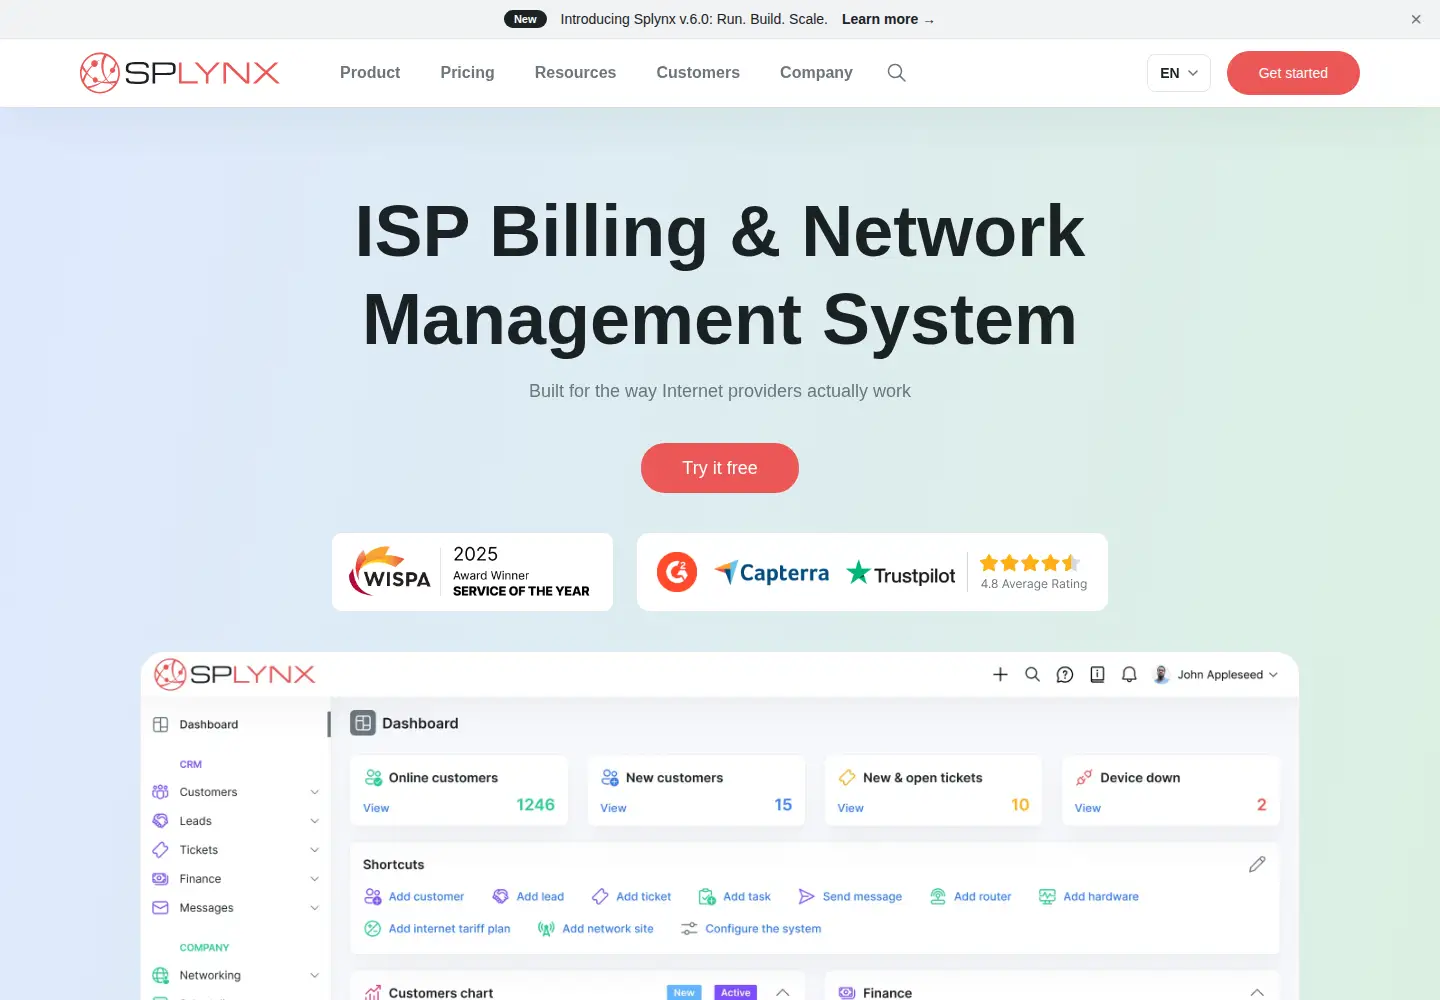Click the Add ticket shortcut
Screen dimensions: 1440x1000
coord(631,897)
